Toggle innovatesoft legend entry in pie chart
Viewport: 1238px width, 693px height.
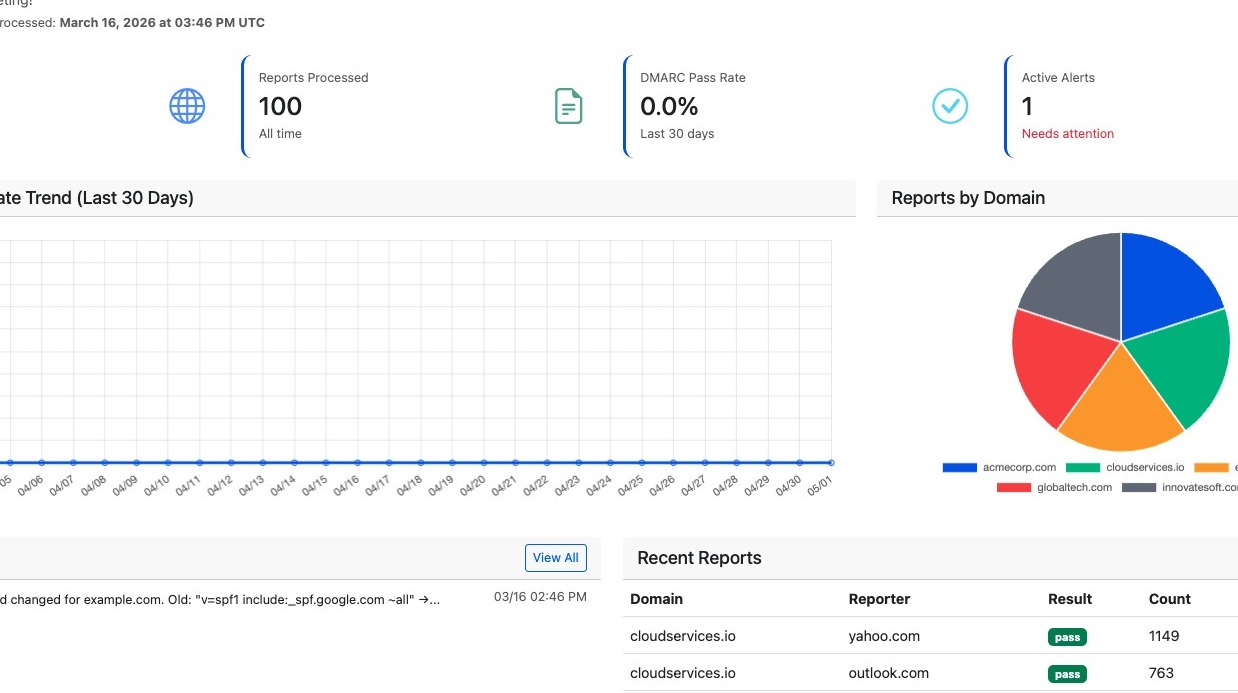[1180, 487]
